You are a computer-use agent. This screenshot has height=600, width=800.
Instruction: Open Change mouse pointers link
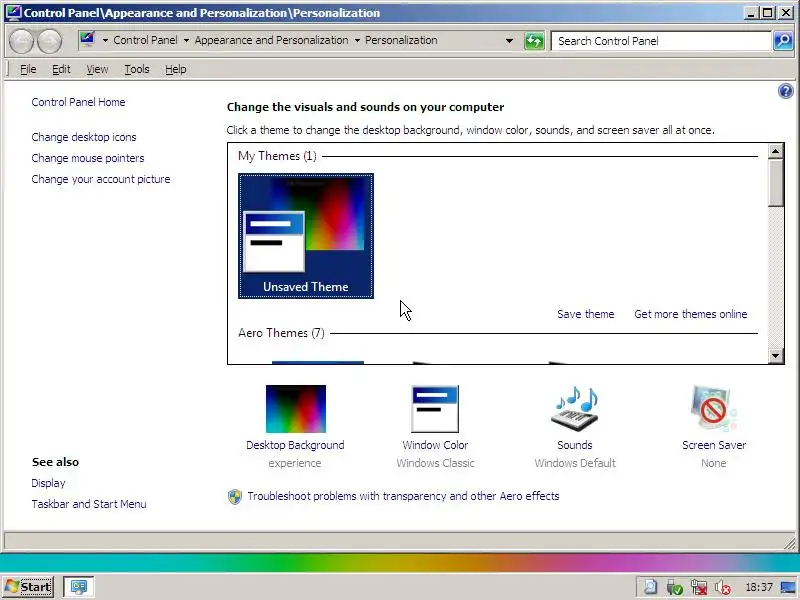pos(88,158)
